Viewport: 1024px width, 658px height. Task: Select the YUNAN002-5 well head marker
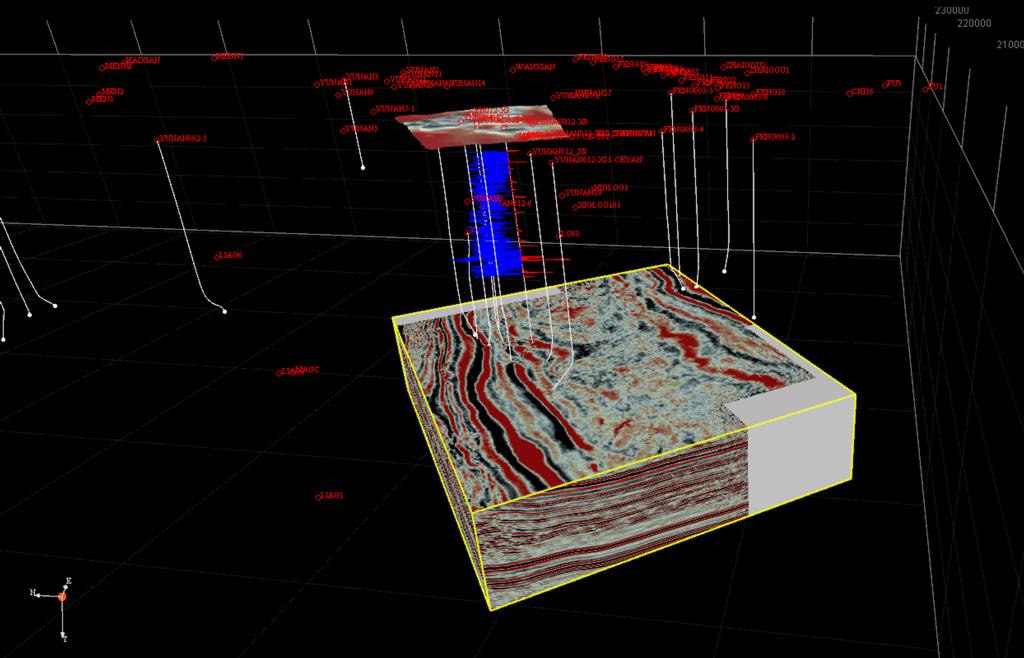point(157,140)
